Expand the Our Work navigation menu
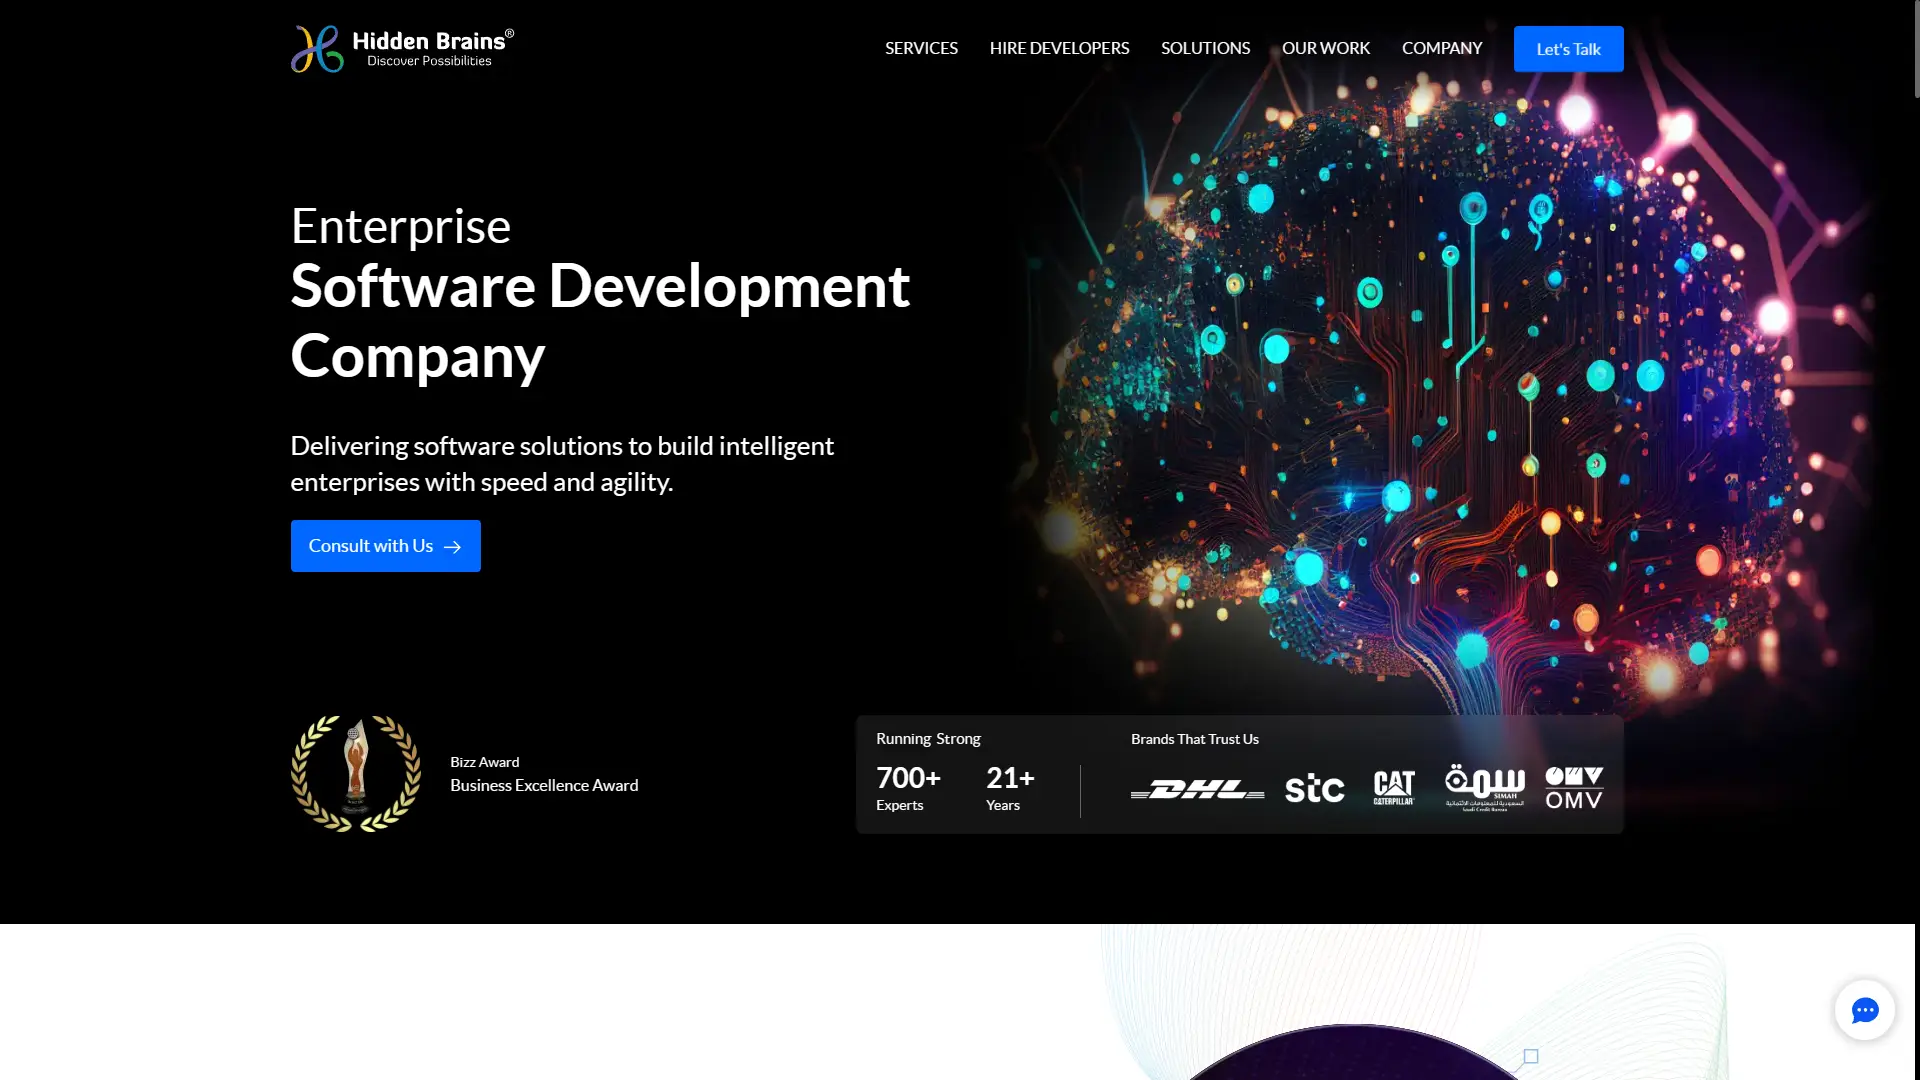Image resolution: width=1920 pixels, height=1080 pixels. click(1325, 49)
